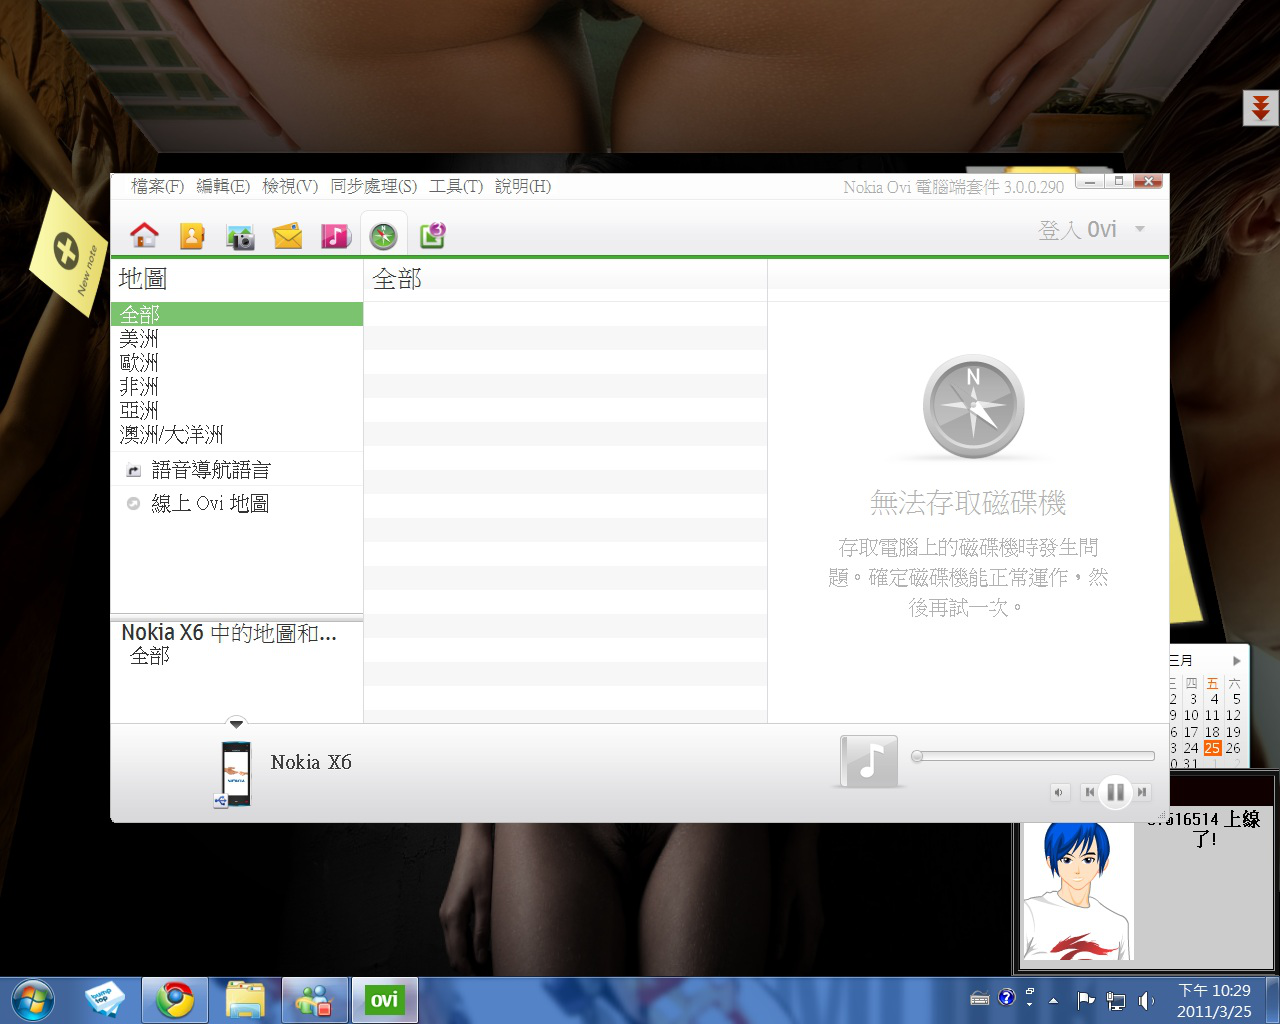
Task: Click the keyboard input icon in tray
Action: [980, 998]
